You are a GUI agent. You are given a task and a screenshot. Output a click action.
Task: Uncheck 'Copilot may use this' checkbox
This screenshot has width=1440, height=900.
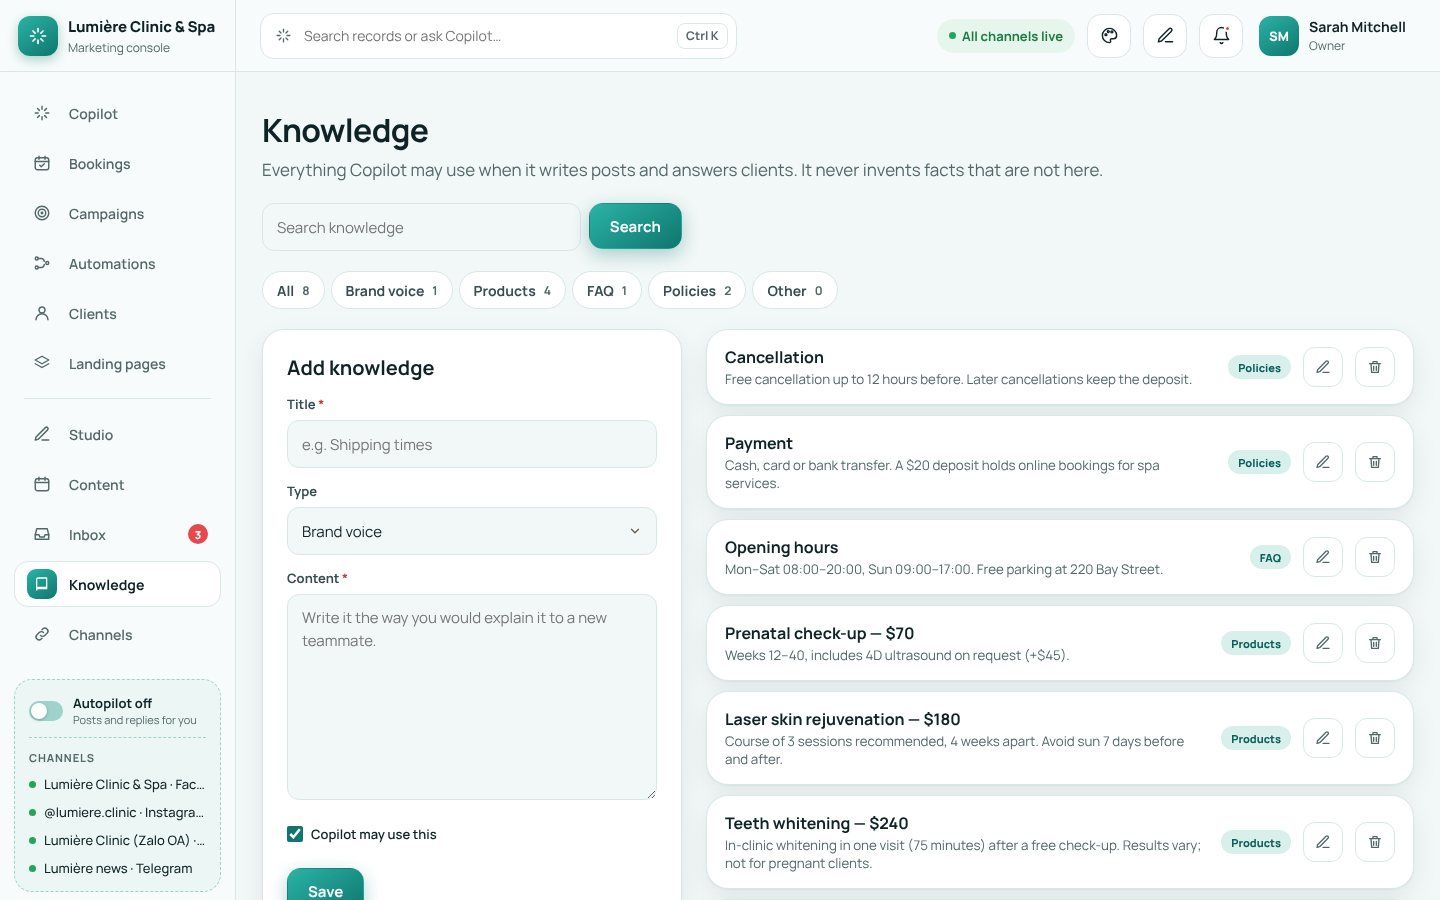click(x=295, y=834)
